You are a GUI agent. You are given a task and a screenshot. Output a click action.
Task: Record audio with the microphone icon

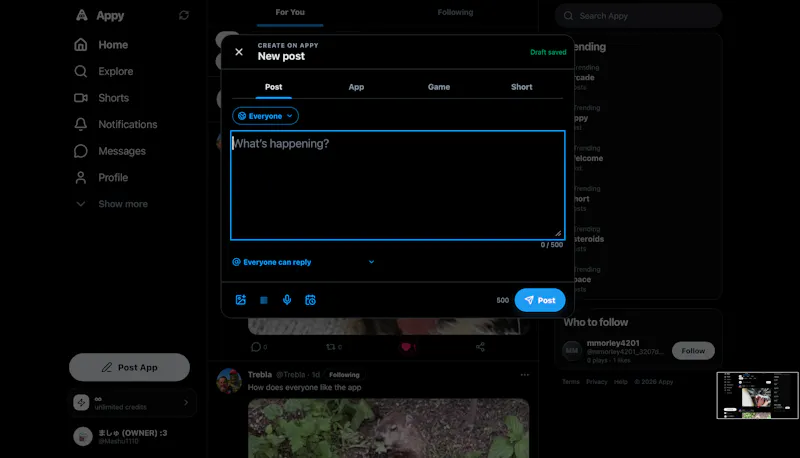287,300
